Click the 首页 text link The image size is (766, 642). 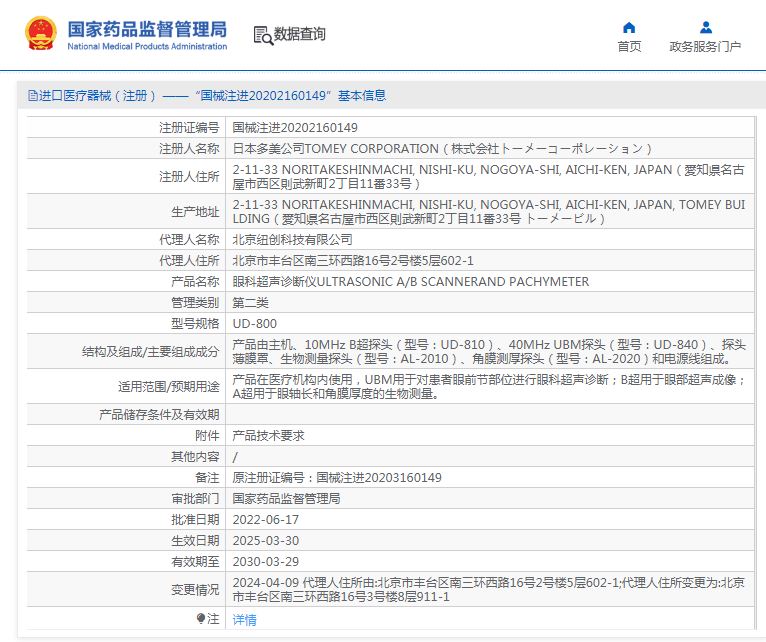click(x=629, y=46)
